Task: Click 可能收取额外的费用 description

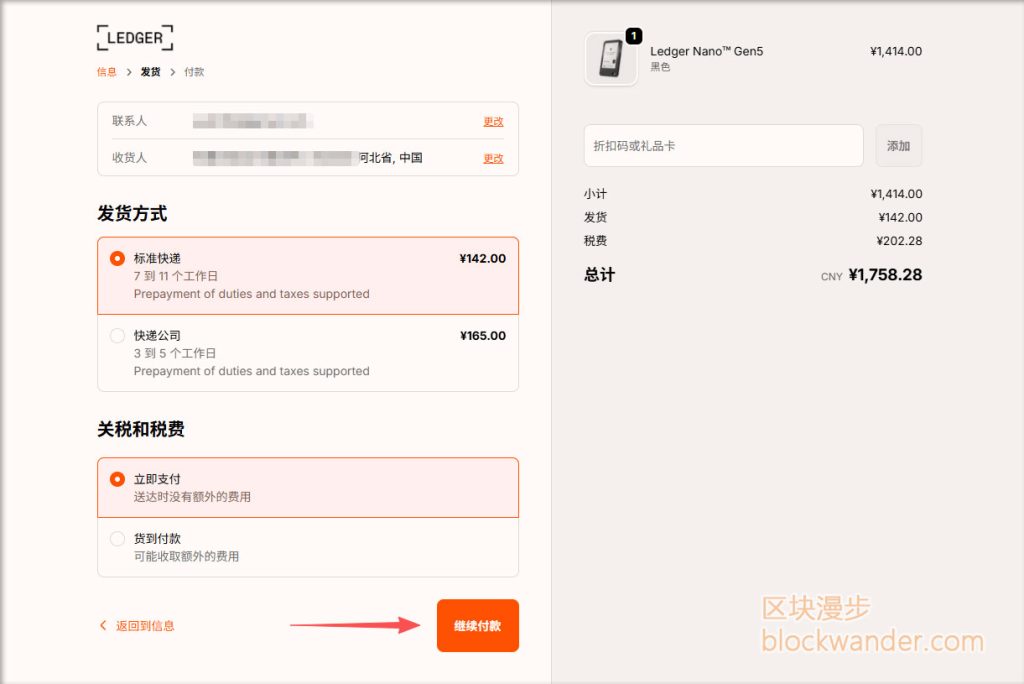Action: point(186,556)
